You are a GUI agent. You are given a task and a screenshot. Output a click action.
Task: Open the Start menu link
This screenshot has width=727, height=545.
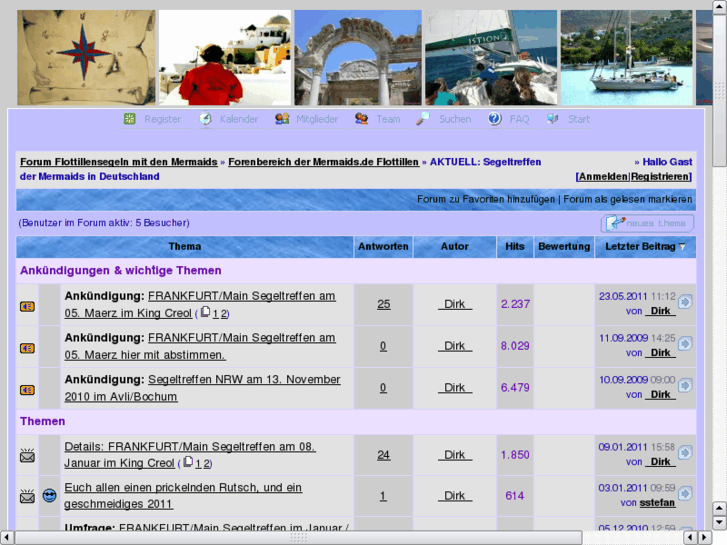click(579, 119)
